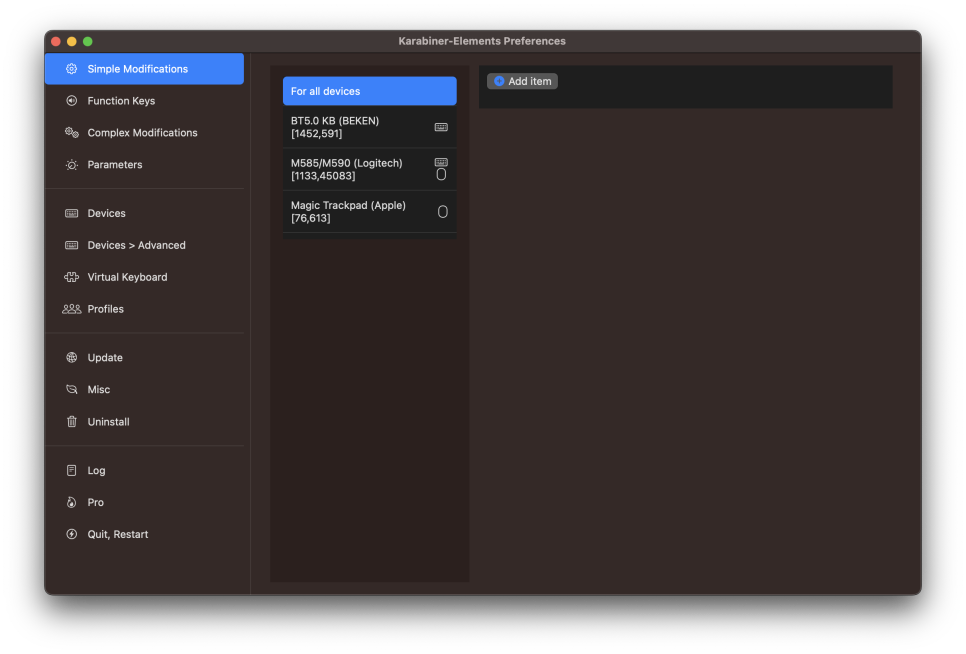Open Virtual Keyboard settings

click(144, 277)
